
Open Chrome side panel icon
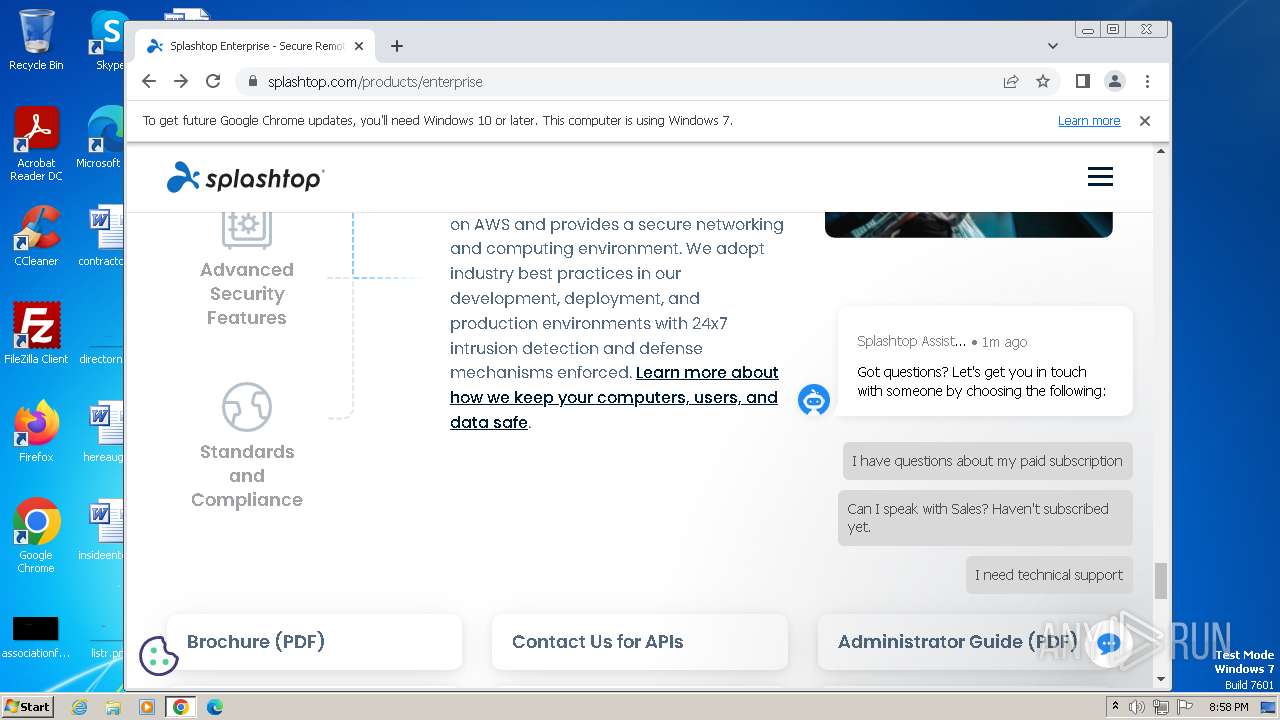1083,81
